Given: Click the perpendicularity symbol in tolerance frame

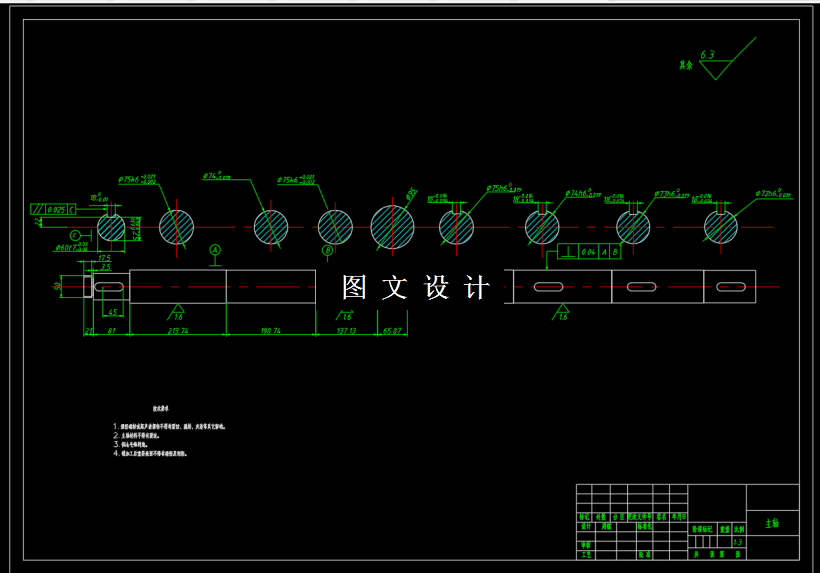Looking at the screenshot, I should coord(568,252).
